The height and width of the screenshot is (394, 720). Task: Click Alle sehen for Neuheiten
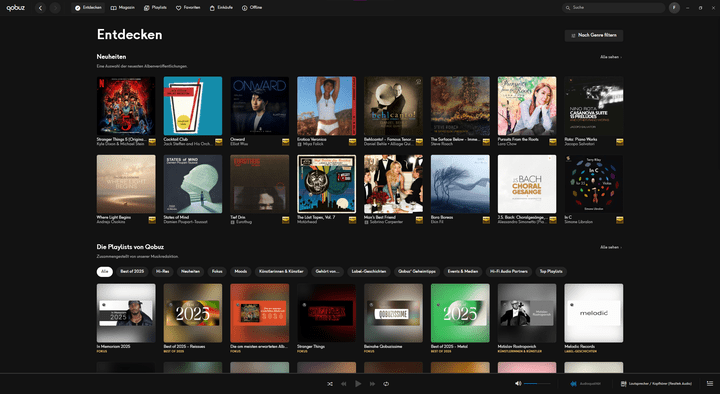pos(611,57)
